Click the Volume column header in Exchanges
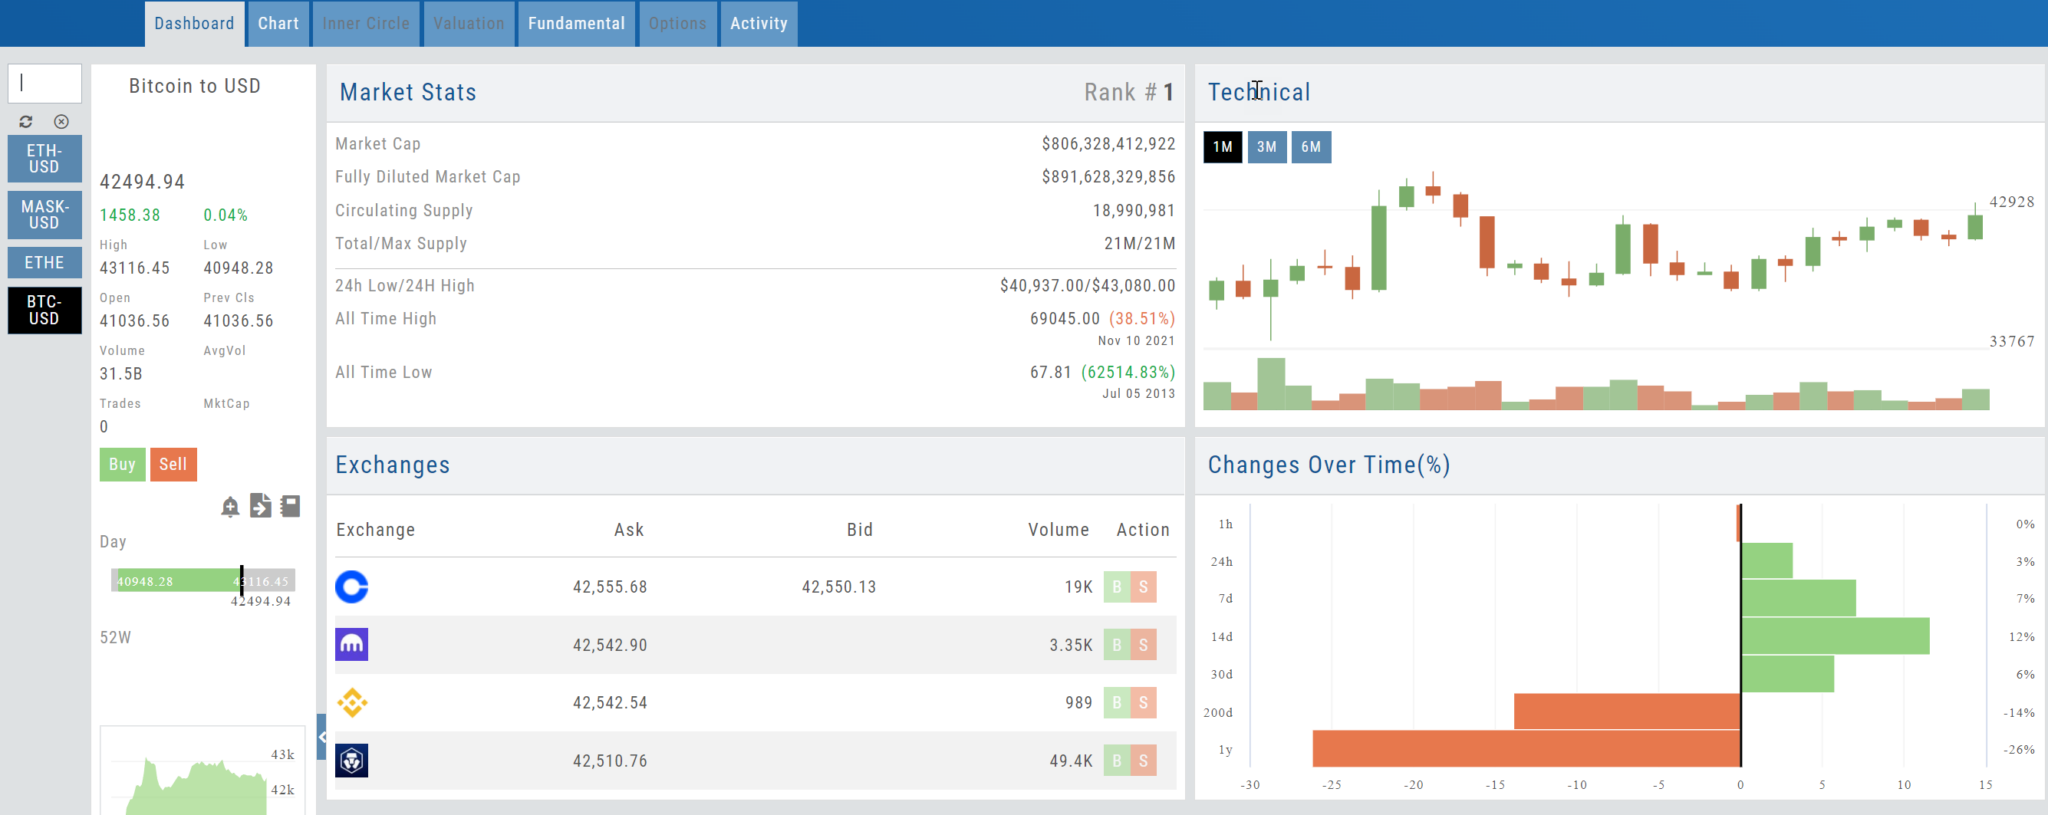Image resolution: width=2048 pixels, height=815 pixels. tap(1059, 530)
